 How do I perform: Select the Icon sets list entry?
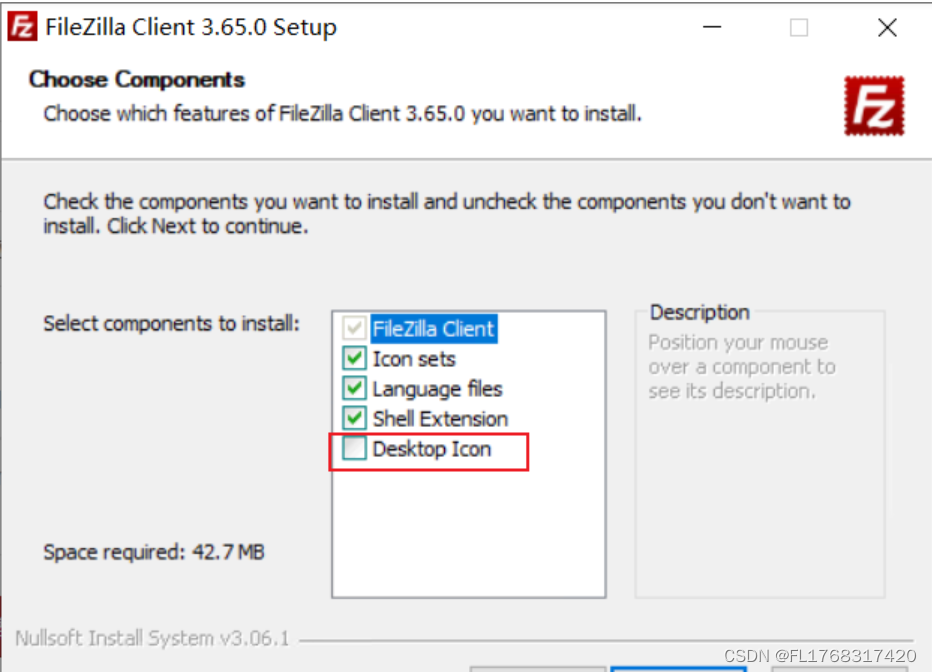point(414,359)
